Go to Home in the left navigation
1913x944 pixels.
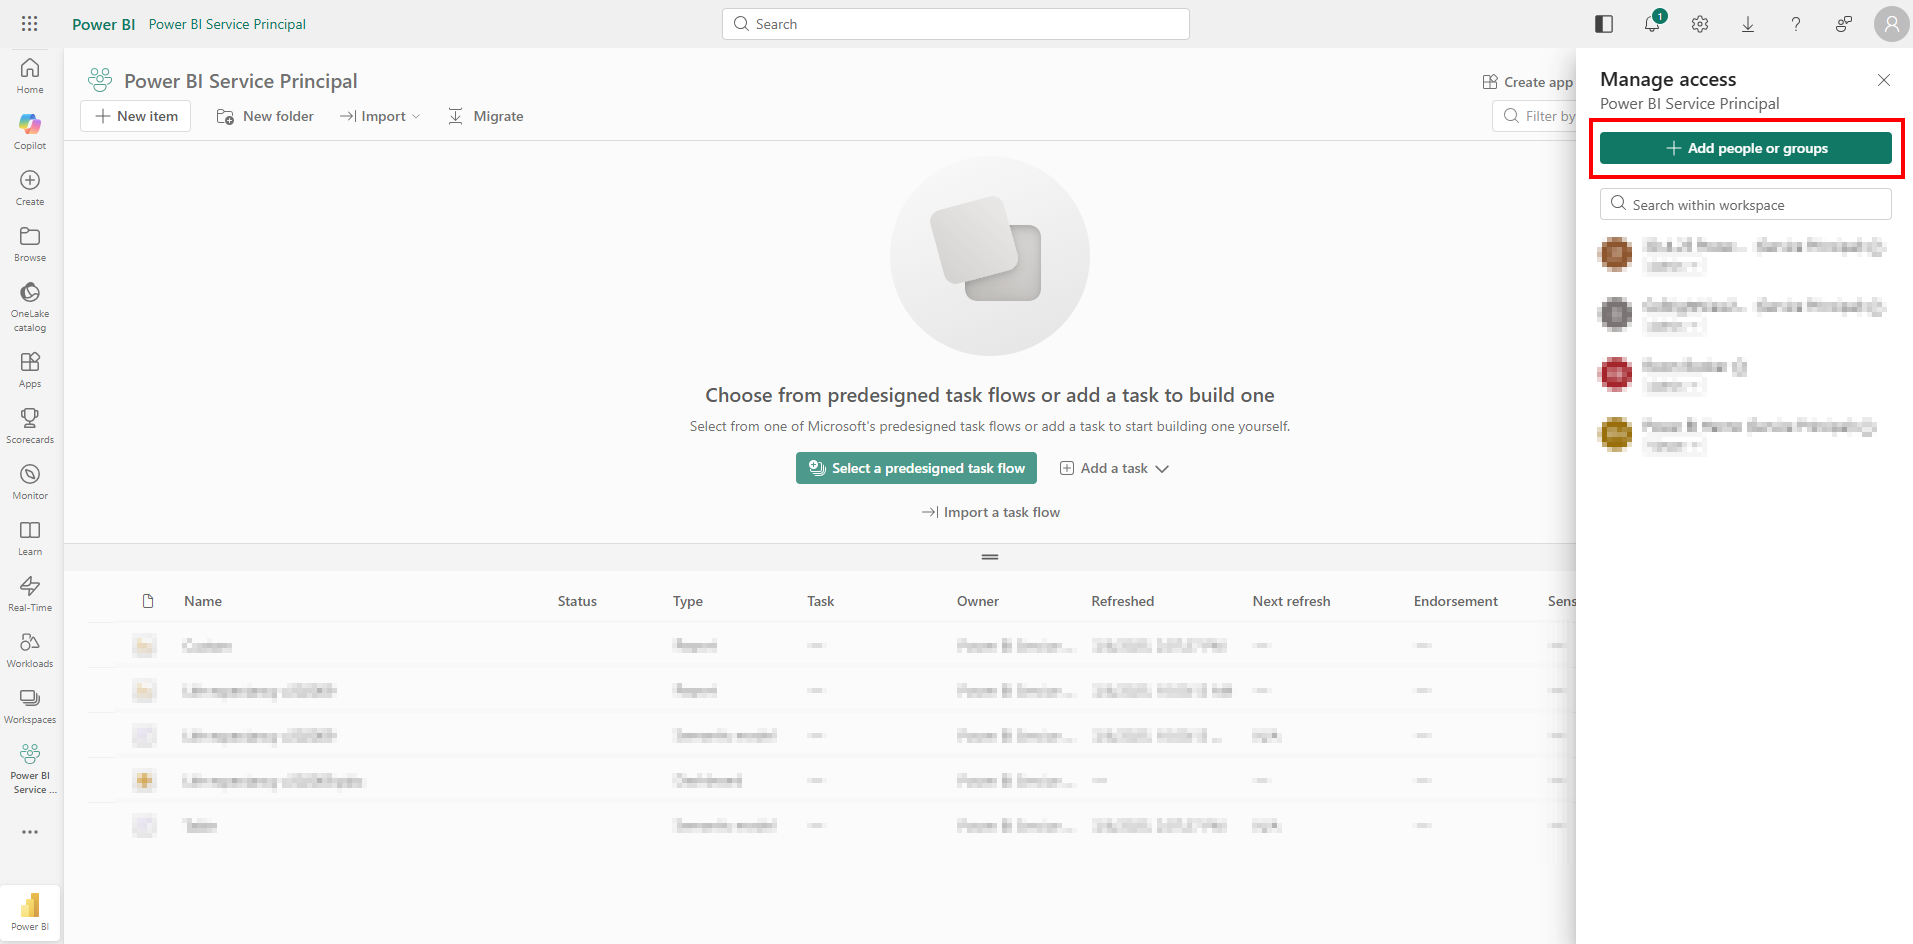[30, 75]
